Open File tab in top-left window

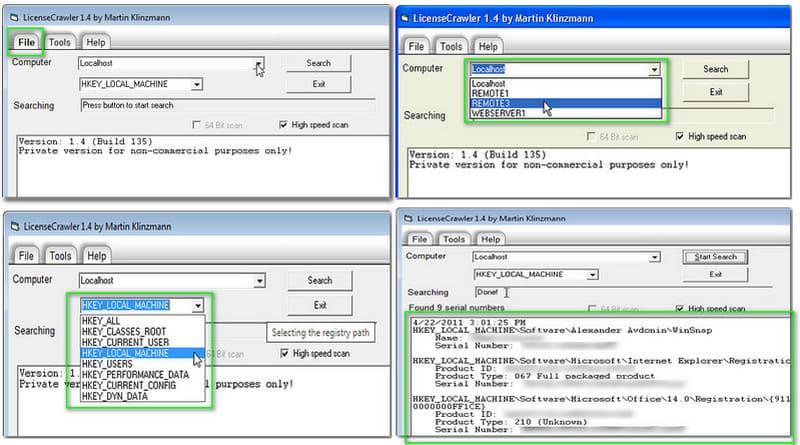26,42
